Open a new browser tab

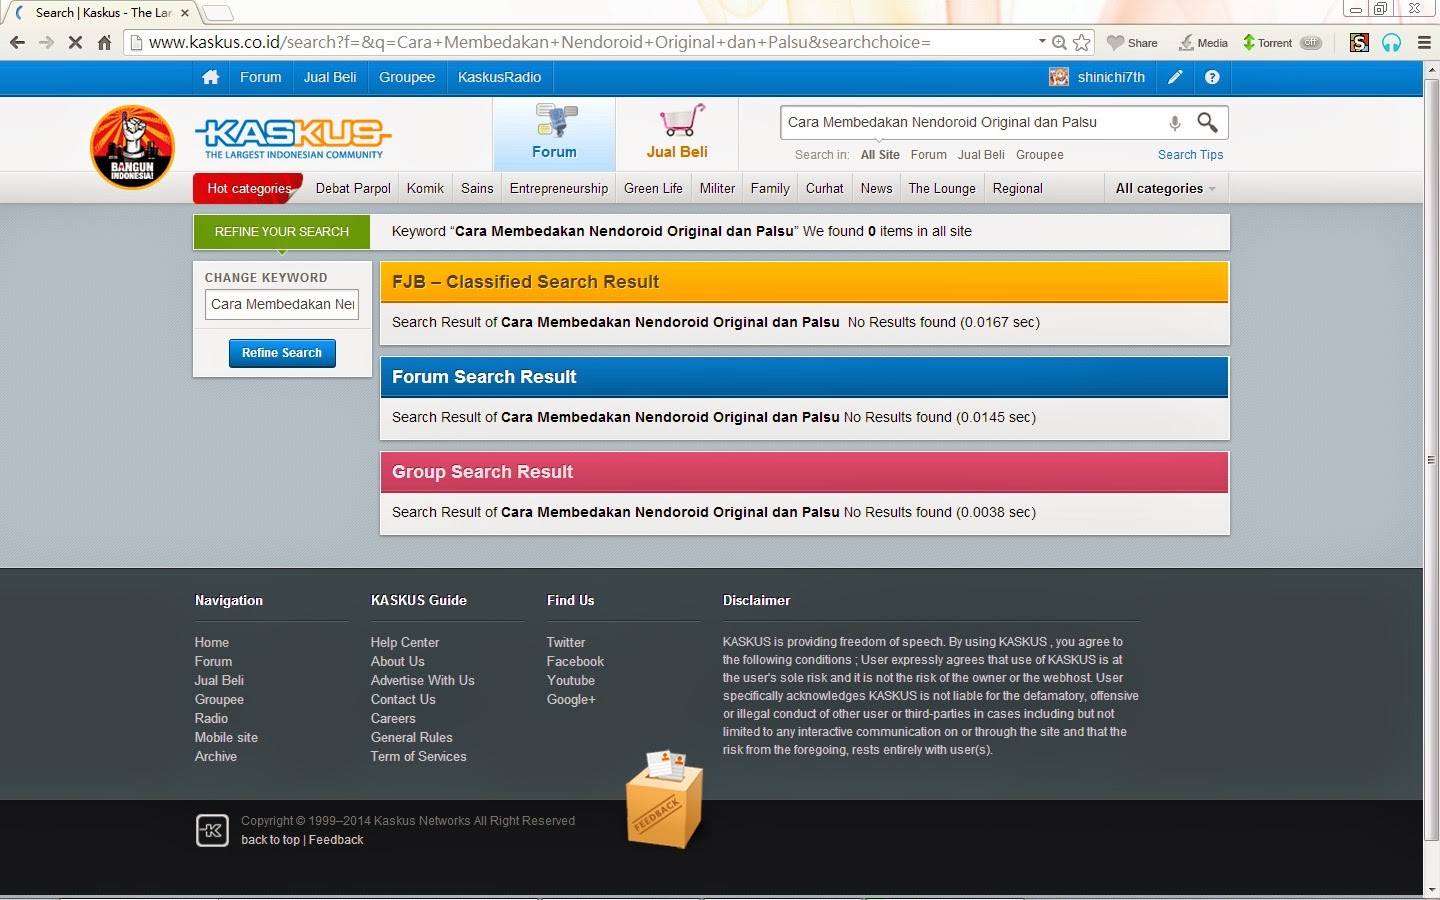tap(218, 13)
